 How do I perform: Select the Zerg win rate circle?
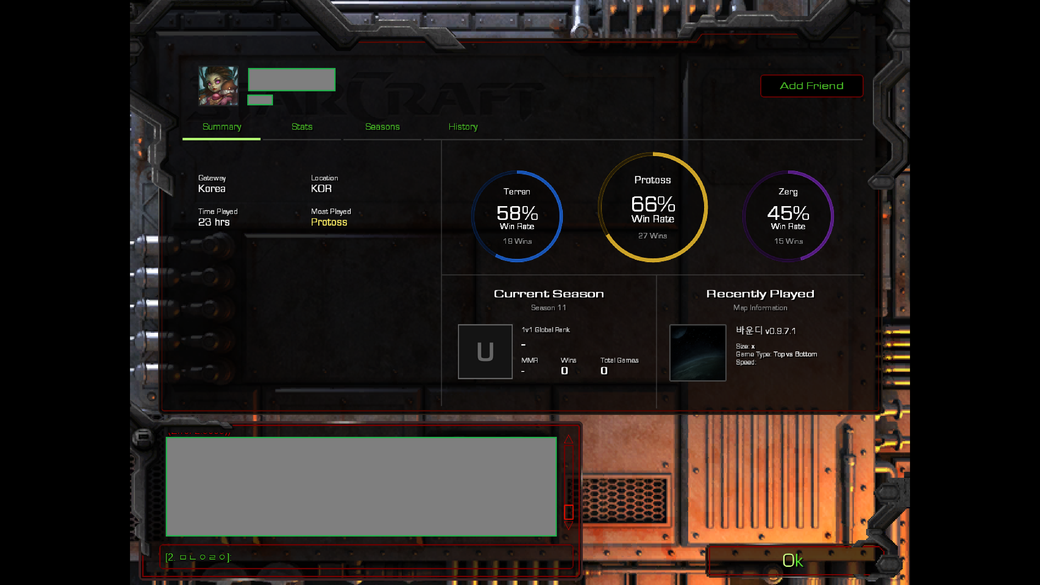pos(788,216)
